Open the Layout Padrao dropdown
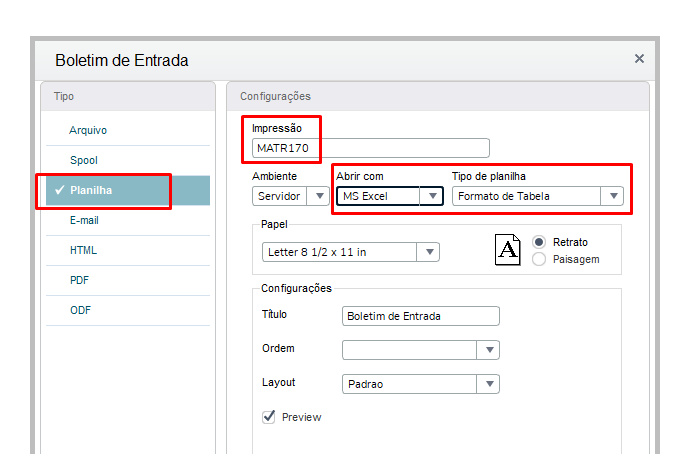Viewport: 686px width, 454px height. coord(420,384)
